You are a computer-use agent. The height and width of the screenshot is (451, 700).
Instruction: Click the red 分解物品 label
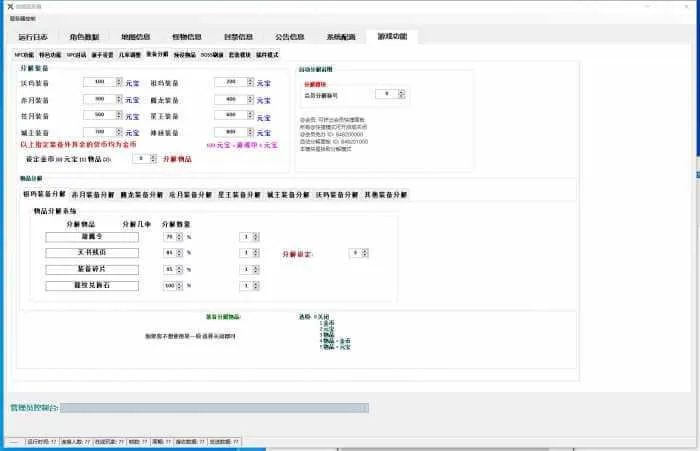click(x=177, y=159)
